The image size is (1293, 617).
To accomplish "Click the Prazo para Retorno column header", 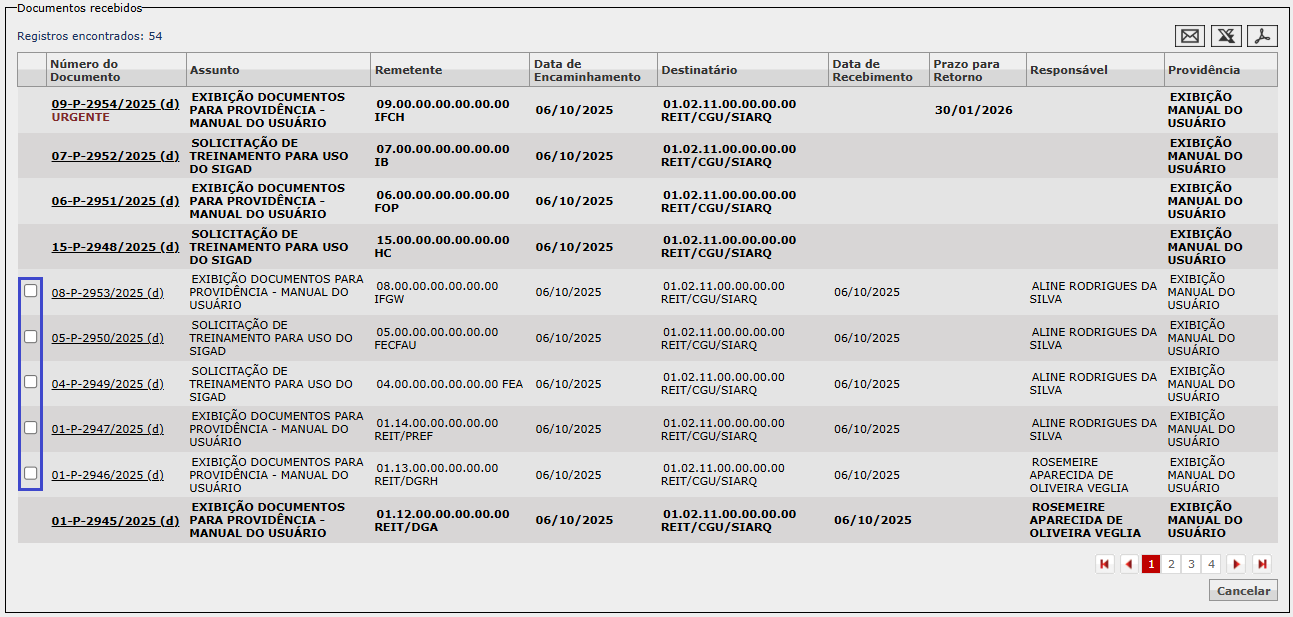I will point(965,70).
